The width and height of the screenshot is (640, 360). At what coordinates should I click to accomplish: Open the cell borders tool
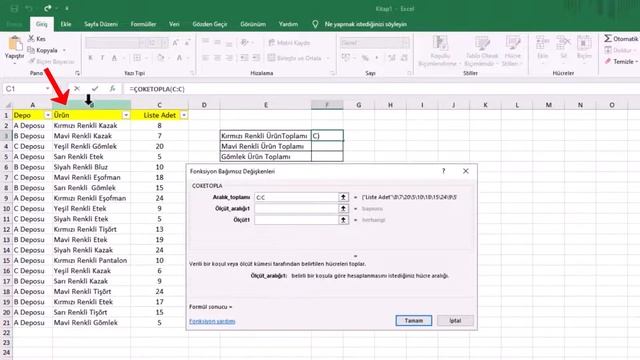(137, 58)
